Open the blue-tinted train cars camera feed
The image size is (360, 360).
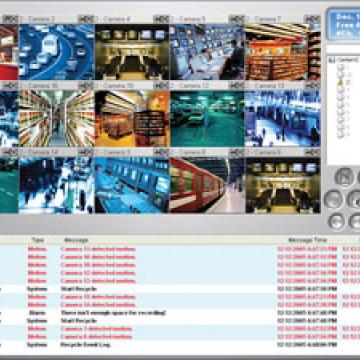coord(132,185)
